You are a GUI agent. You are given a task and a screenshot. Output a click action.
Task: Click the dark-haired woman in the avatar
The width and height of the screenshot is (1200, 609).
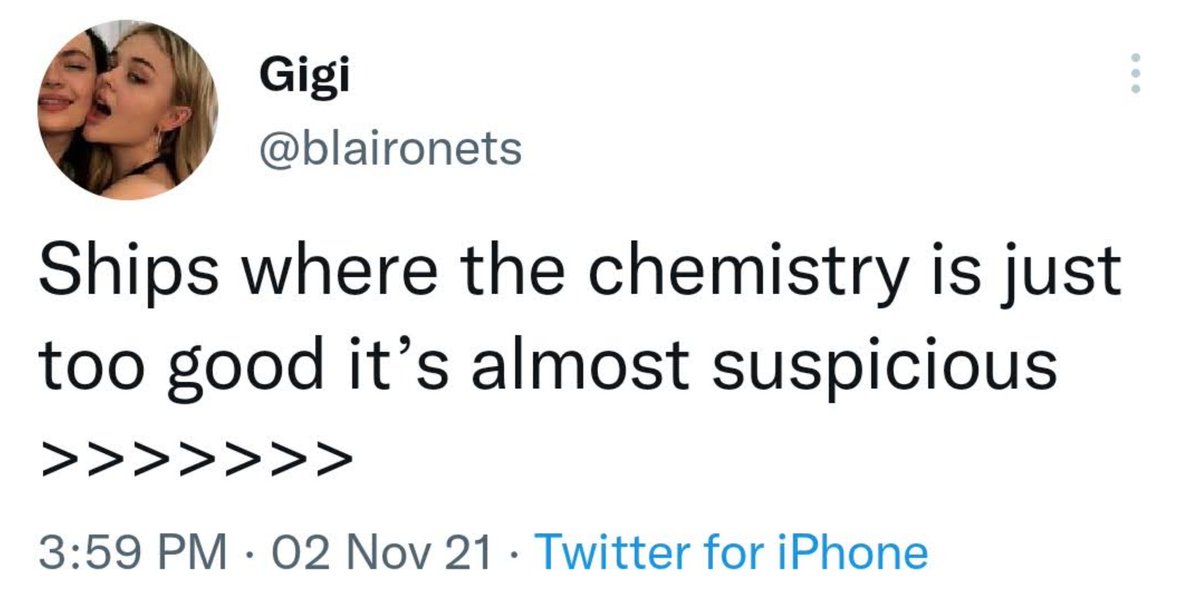[68, 95]
